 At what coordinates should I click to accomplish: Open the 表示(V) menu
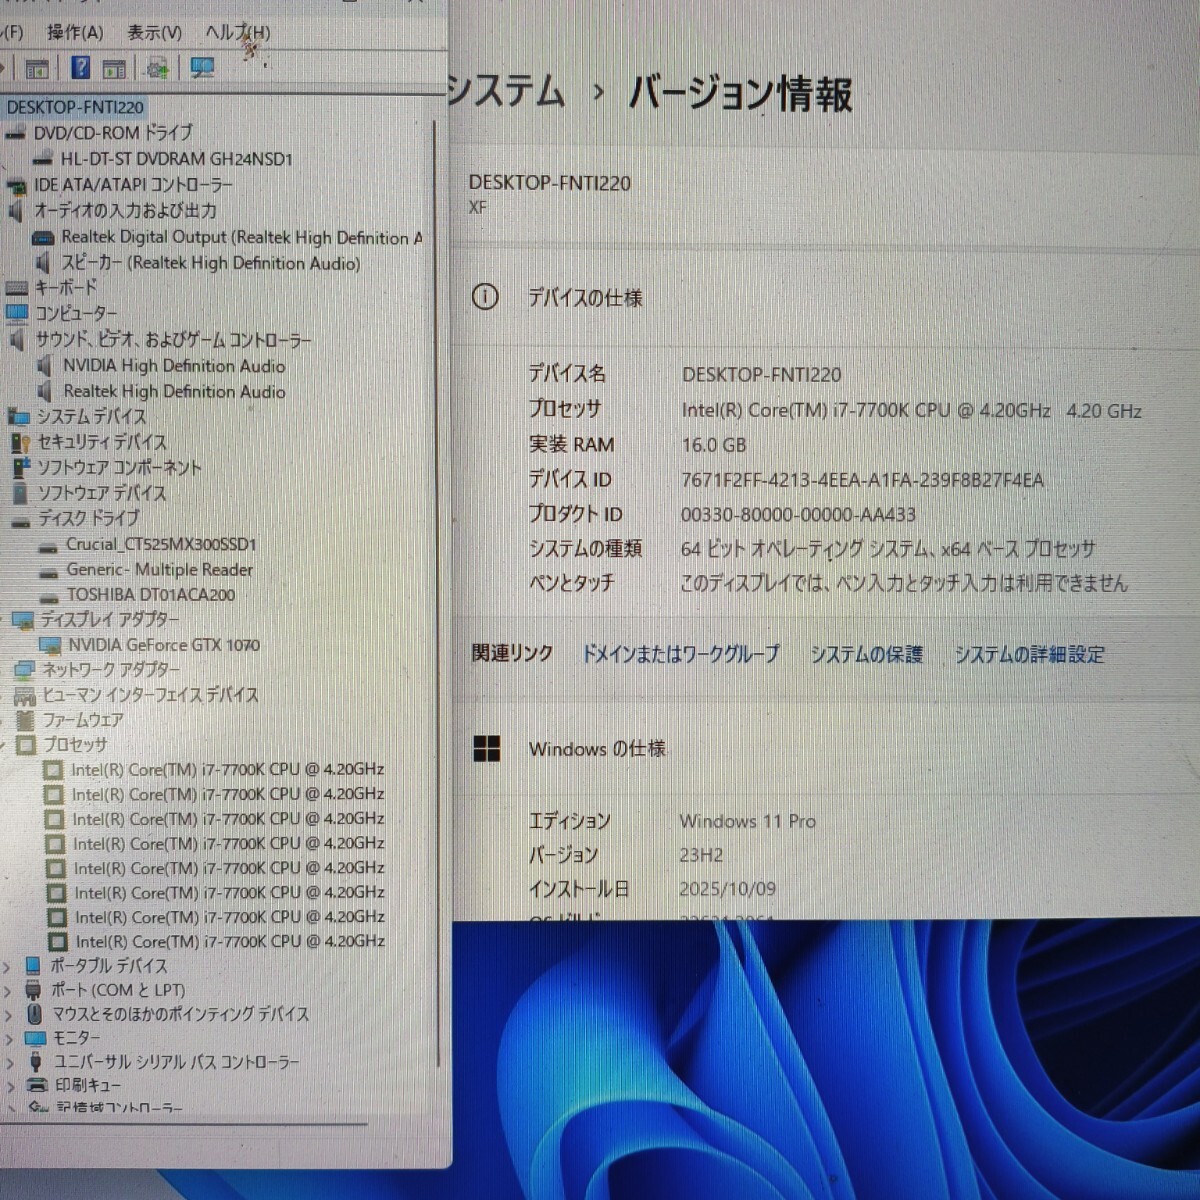(x=154, y=33)
